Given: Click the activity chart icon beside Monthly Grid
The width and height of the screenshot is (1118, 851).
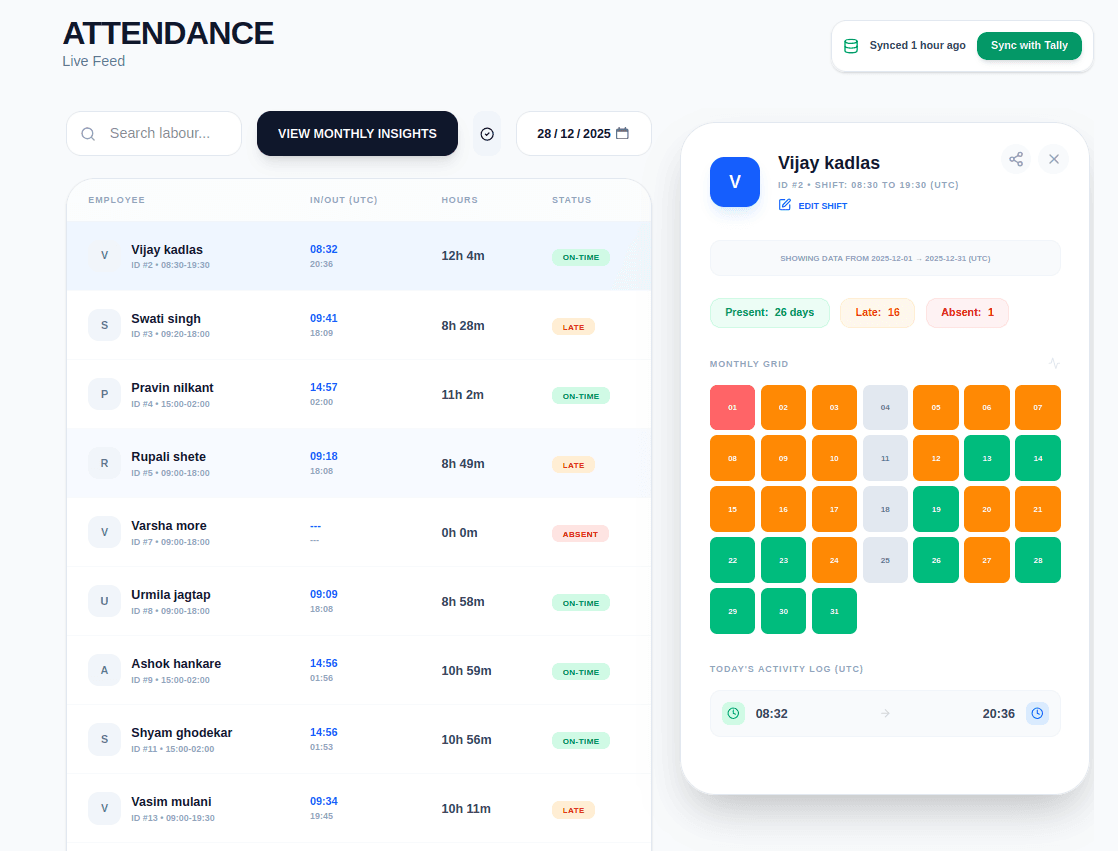Looking at the screenshot, I should click(1054, 363).
